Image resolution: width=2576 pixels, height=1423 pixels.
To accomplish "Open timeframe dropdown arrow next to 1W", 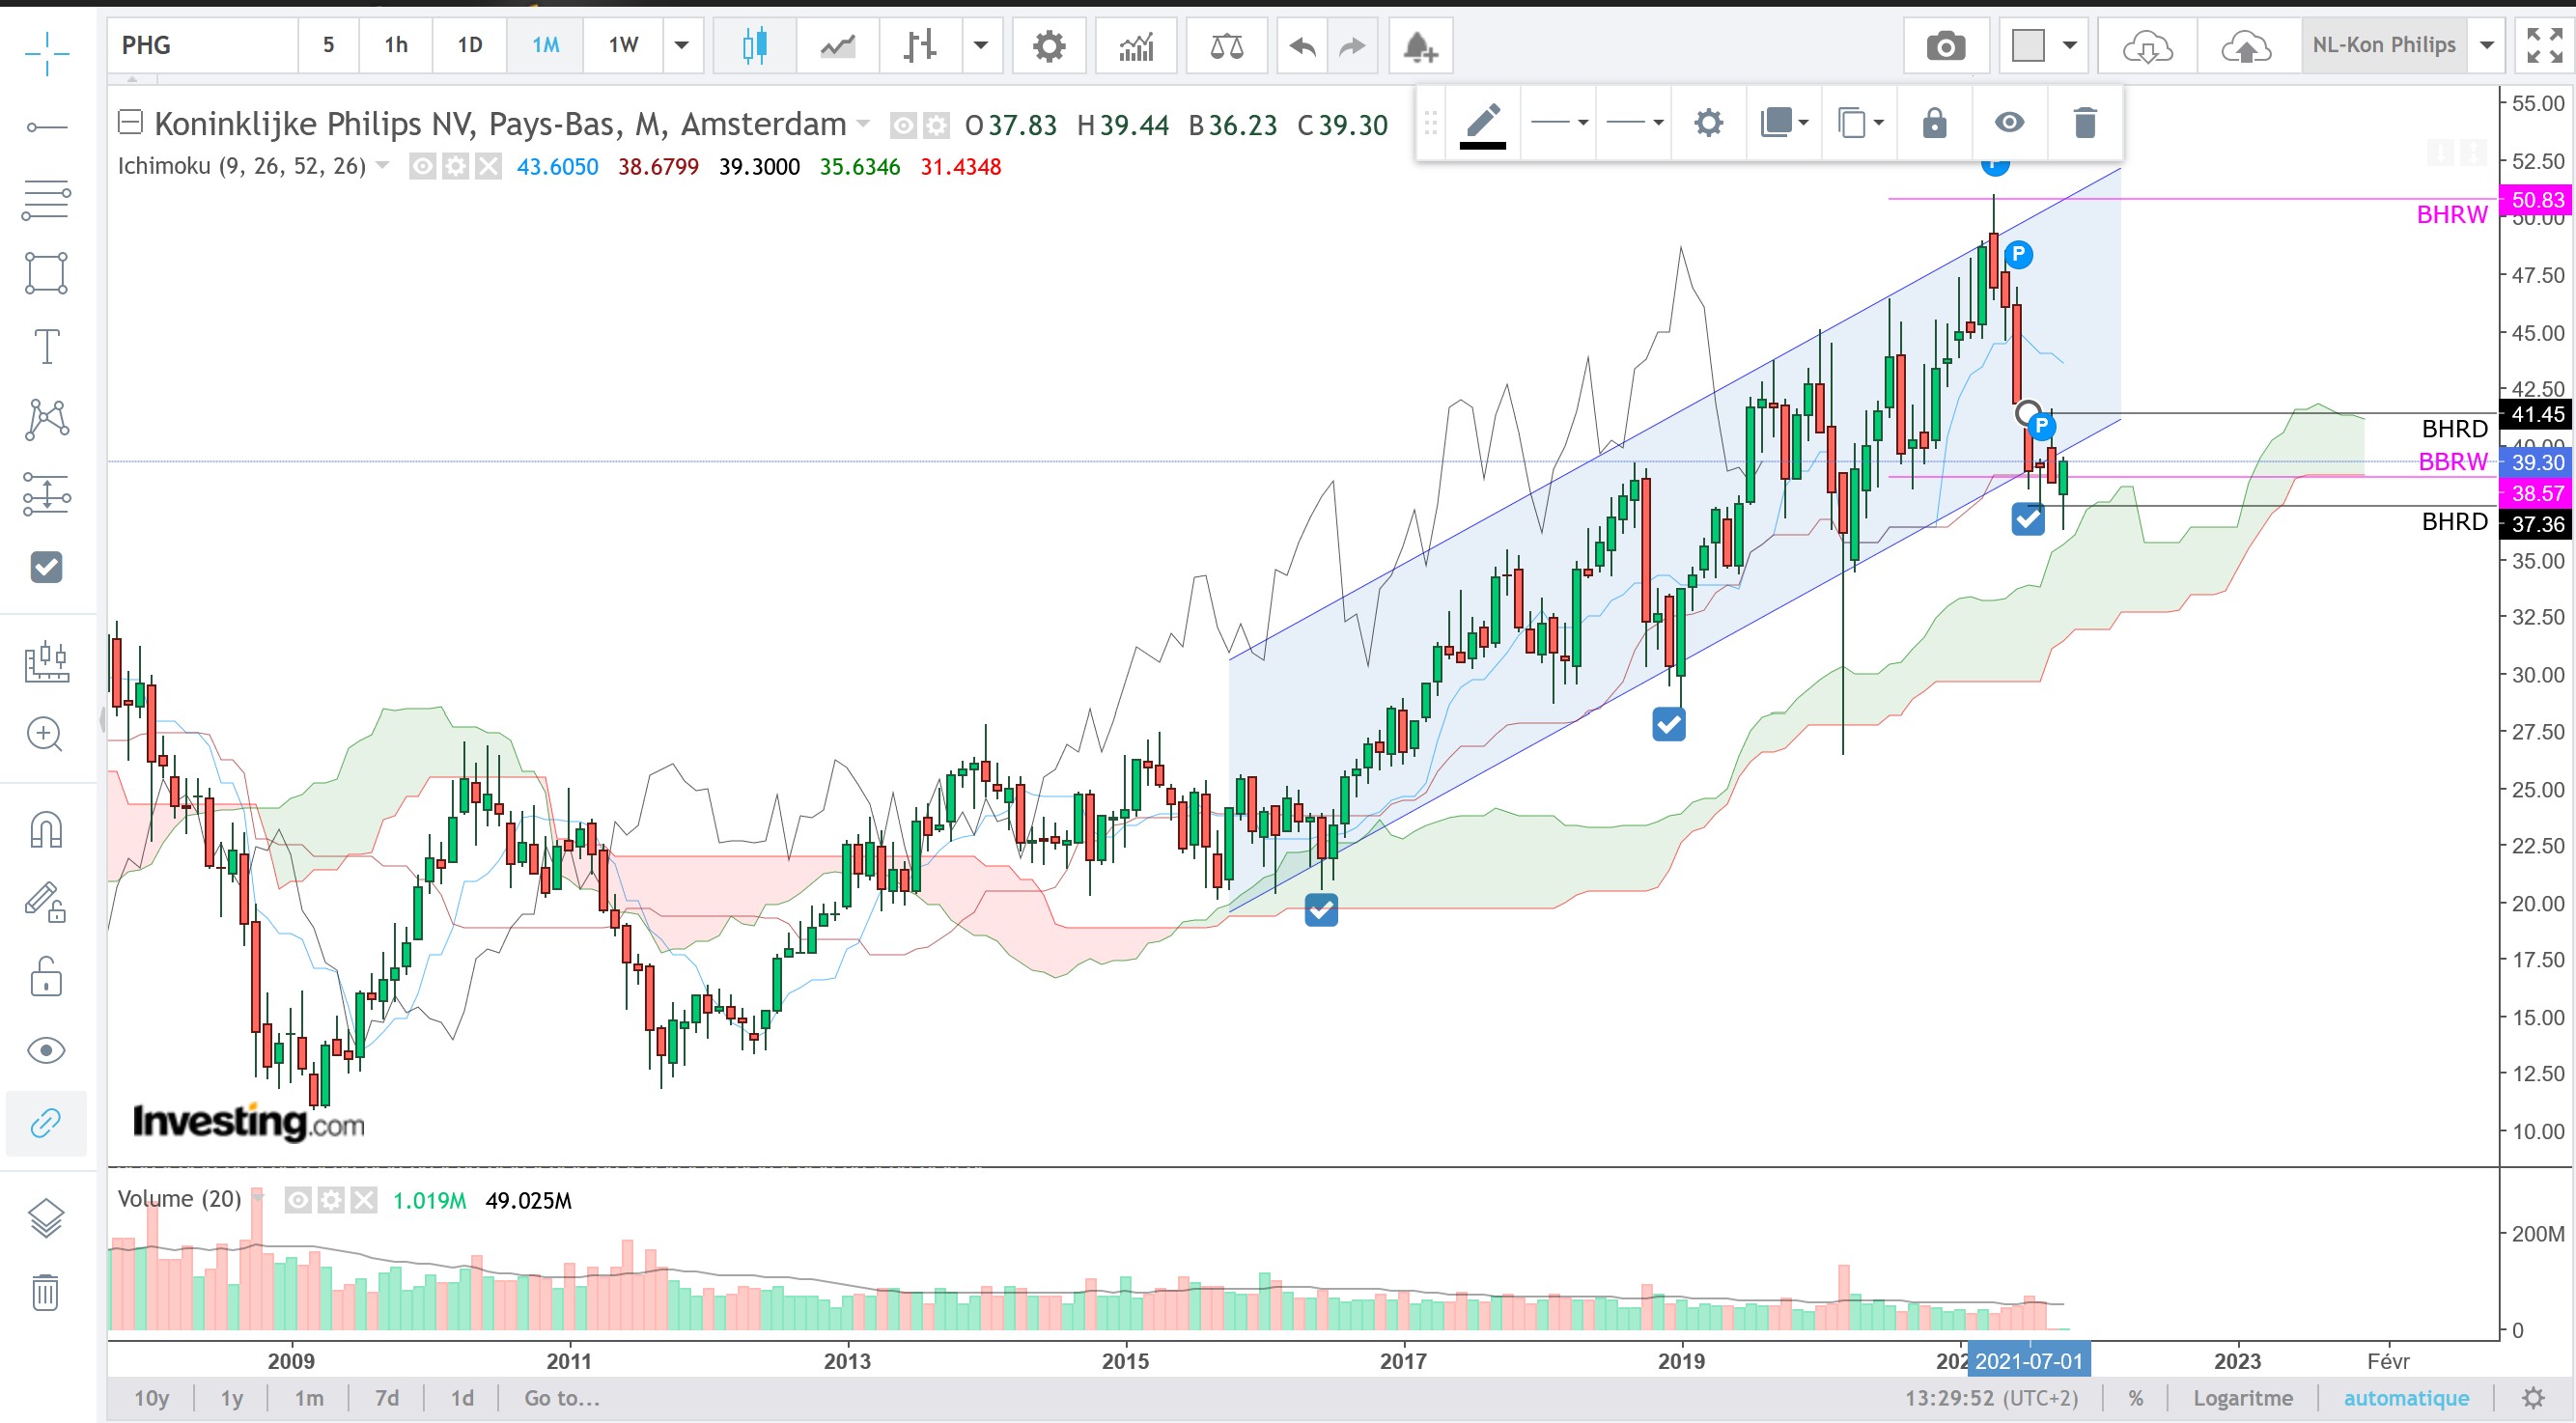I will click(682, 45).
